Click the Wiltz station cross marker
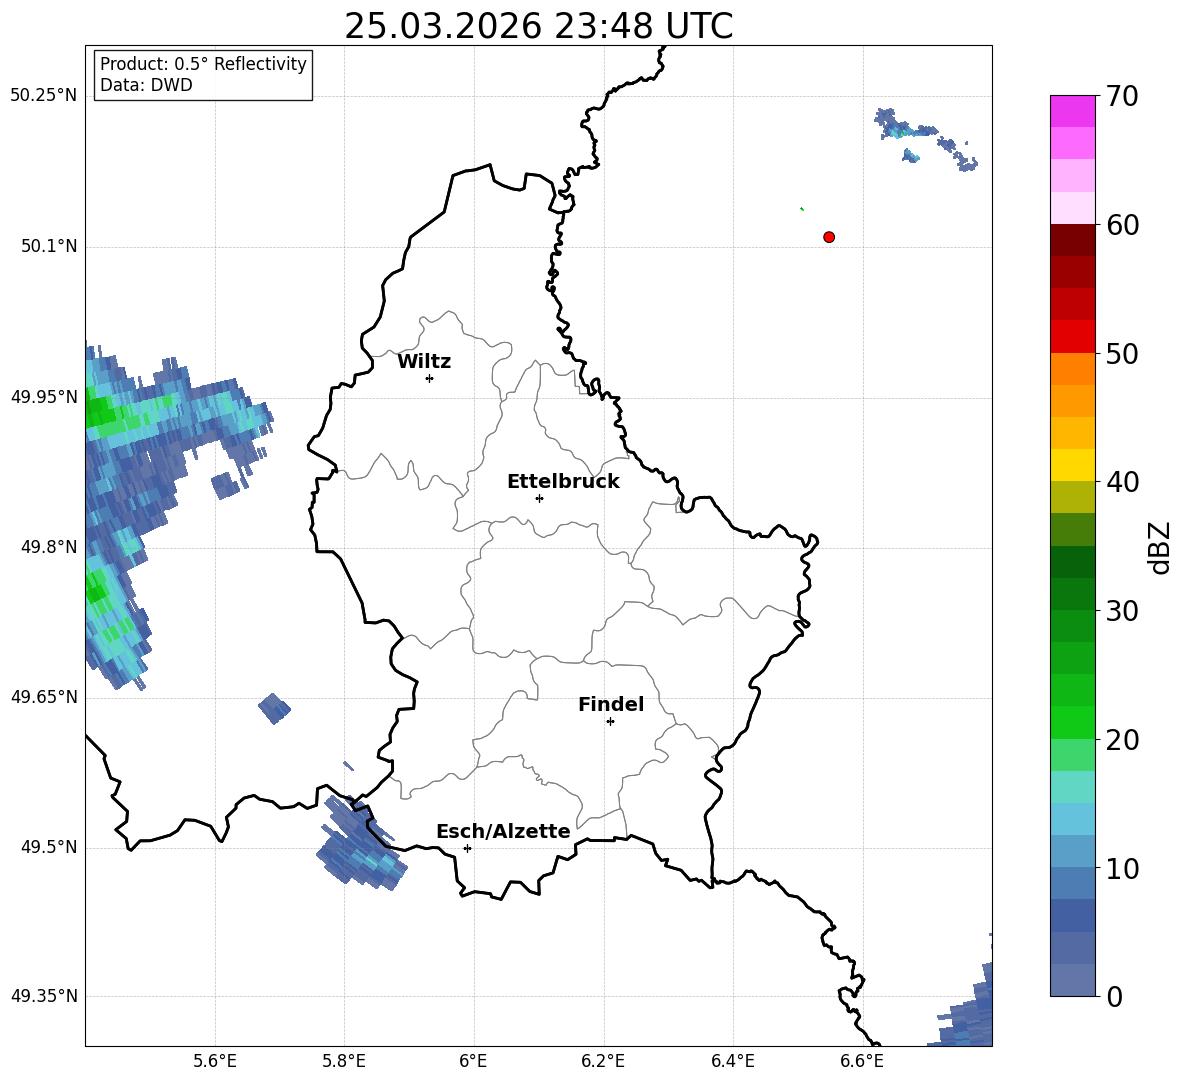This screenshot has height=1081, width=1184. (x=430, y=378)
